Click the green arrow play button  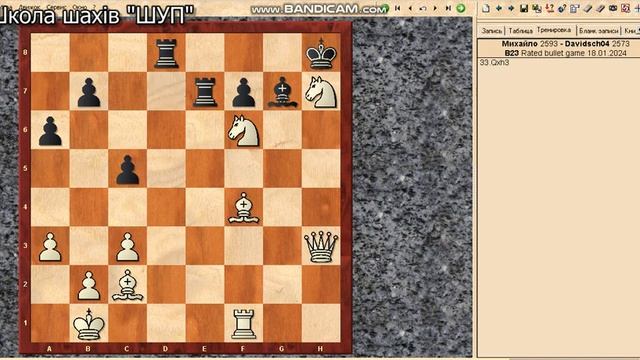coord(460,8)
